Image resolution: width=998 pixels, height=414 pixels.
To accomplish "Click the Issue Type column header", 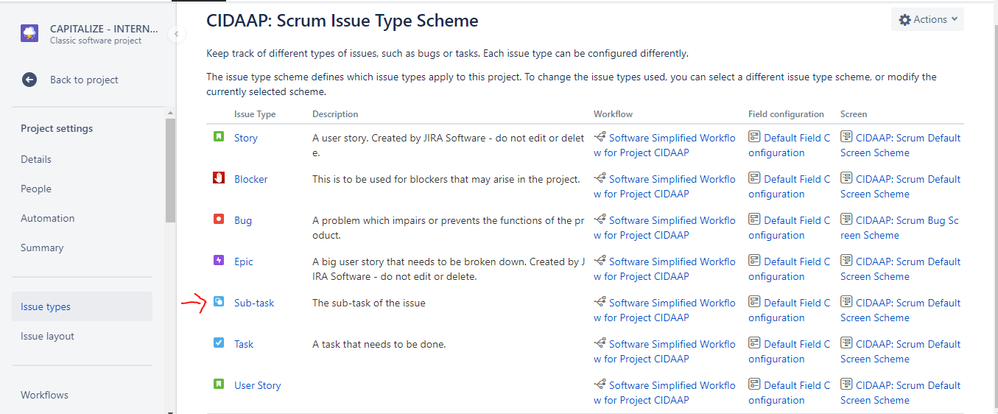I will pos(255,114).
